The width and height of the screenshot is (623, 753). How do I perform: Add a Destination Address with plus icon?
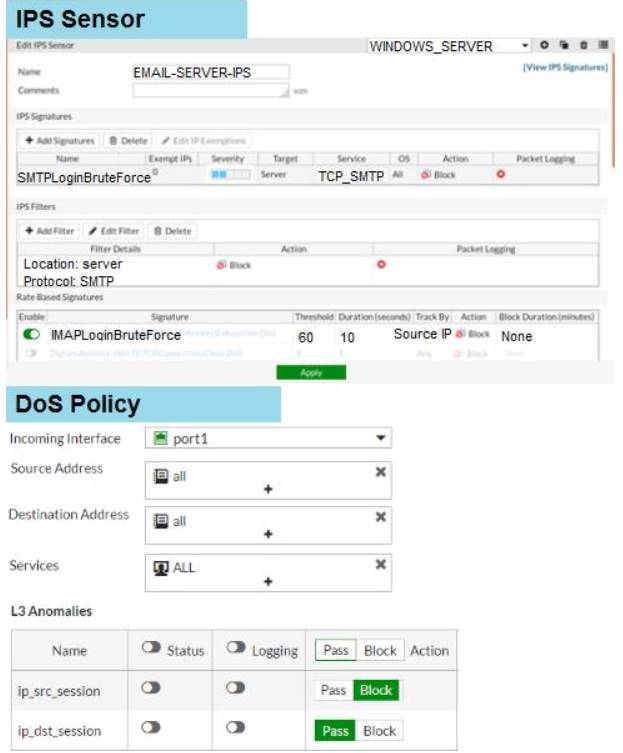coord(267,534)
